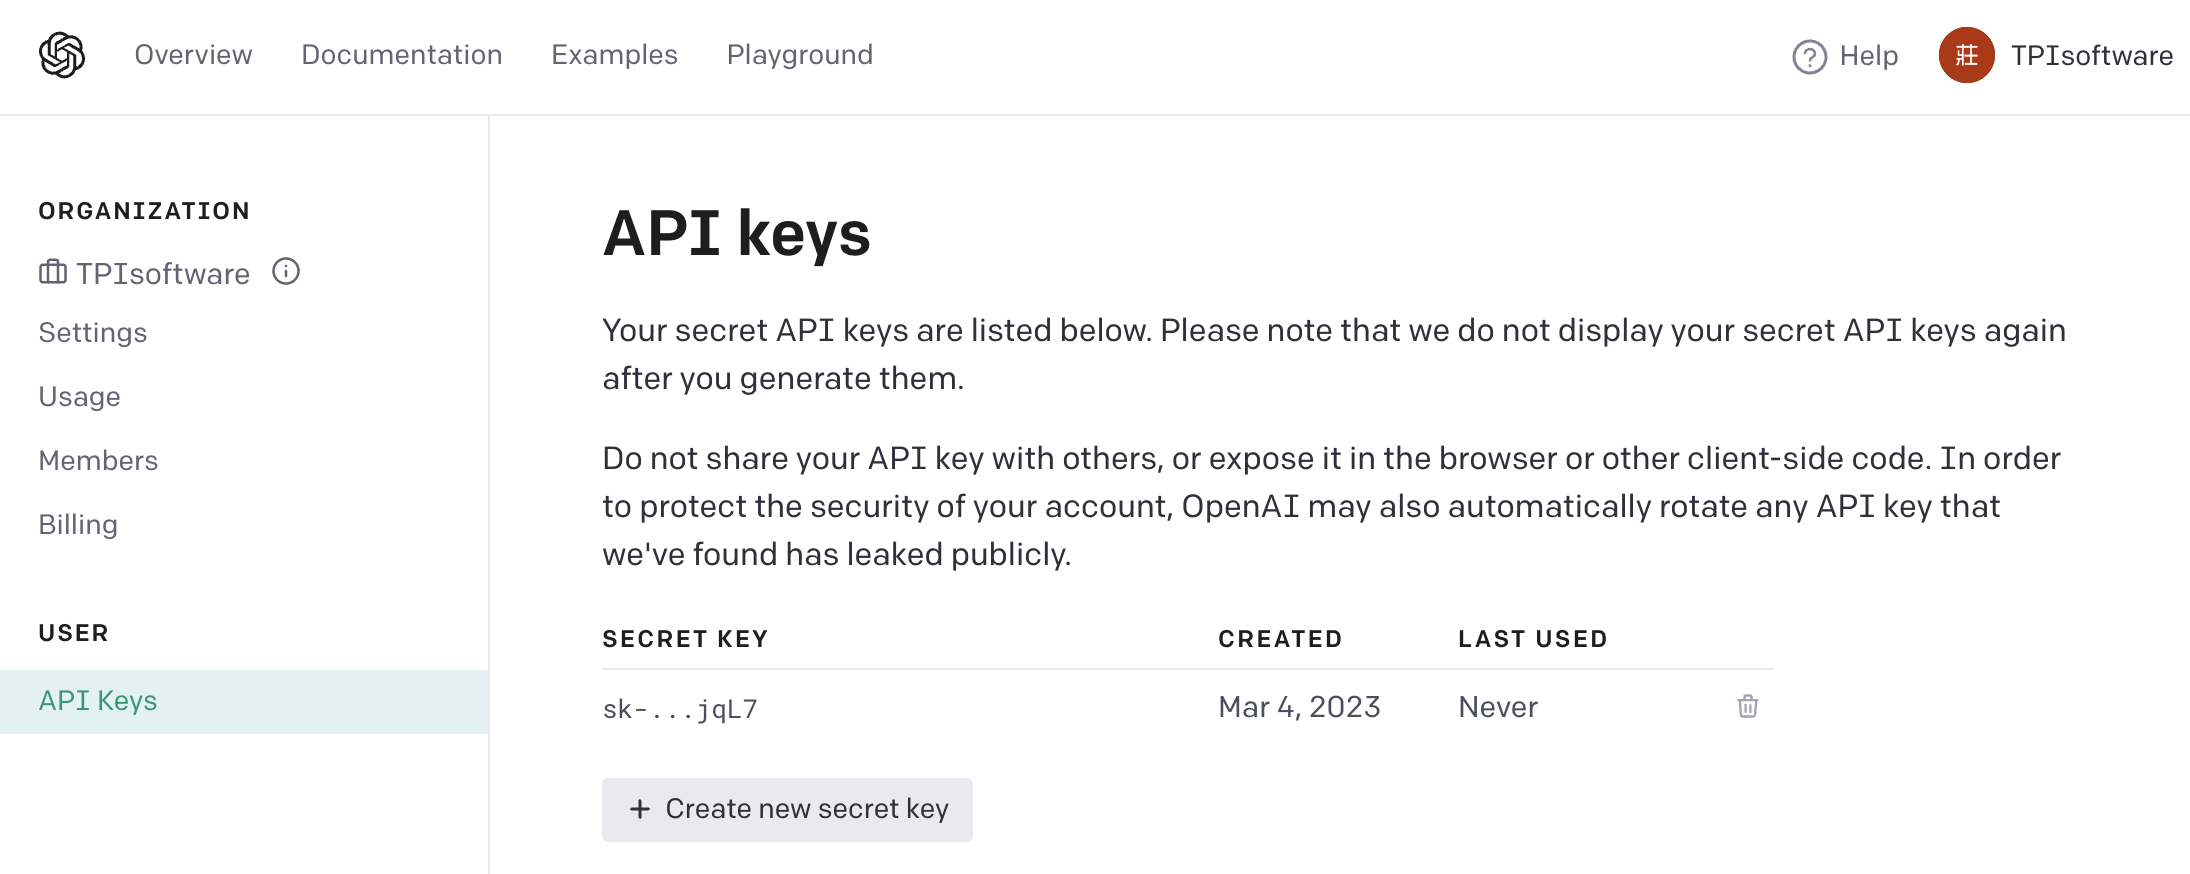Open organization Settings
Screen dimensions: 2190x874
pos(93,333)
